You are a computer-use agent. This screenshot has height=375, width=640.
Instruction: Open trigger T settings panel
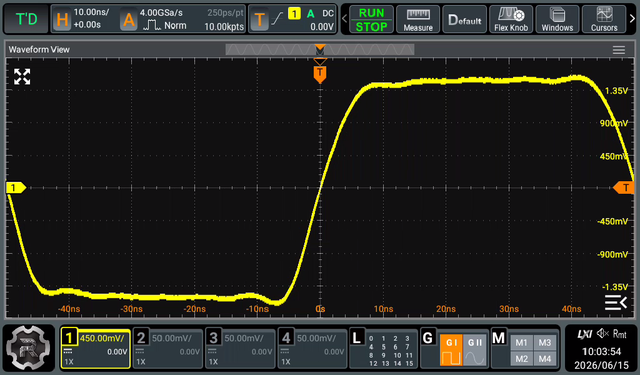(259, 19)
